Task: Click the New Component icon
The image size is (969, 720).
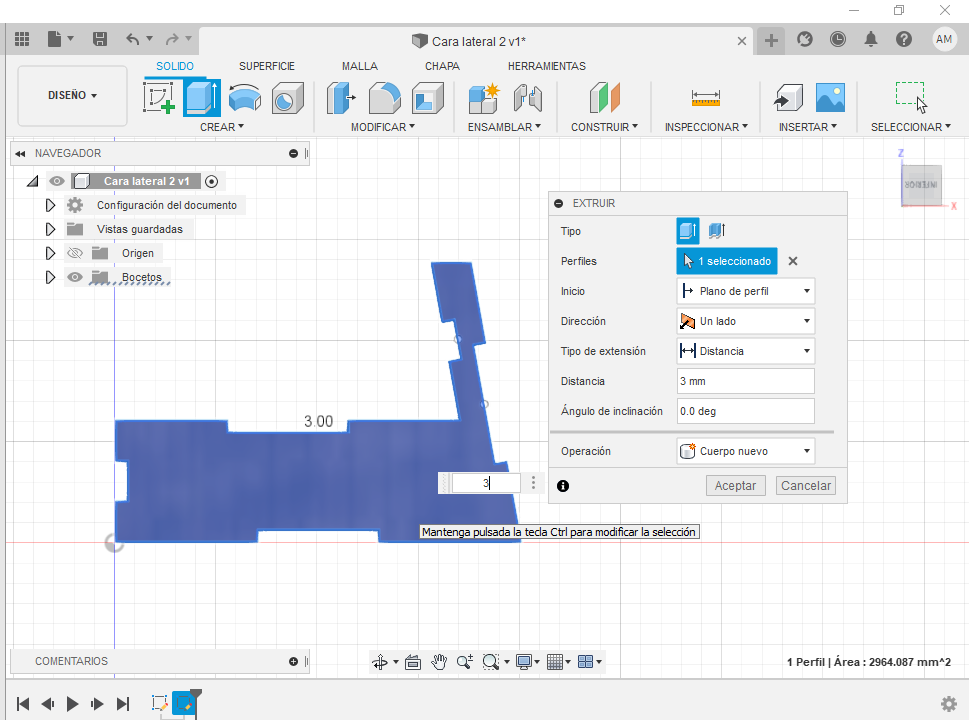Action: pyautogui.click(x=484, y=98)
